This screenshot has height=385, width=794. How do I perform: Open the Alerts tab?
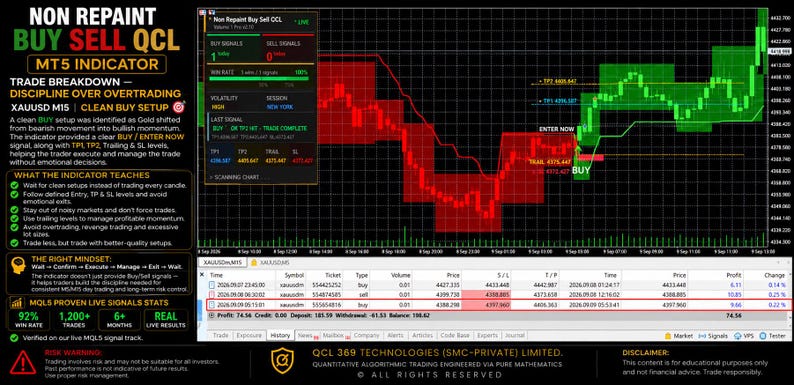click(x=395, y=335)
